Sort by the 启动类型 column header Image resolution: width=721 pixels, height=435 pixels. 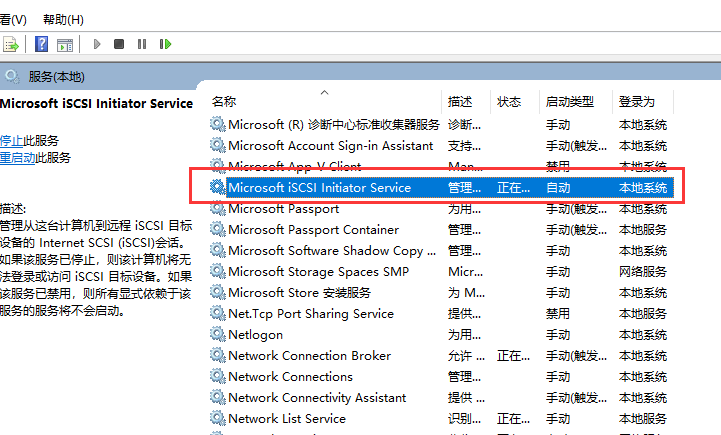click(x=568, y=102)
